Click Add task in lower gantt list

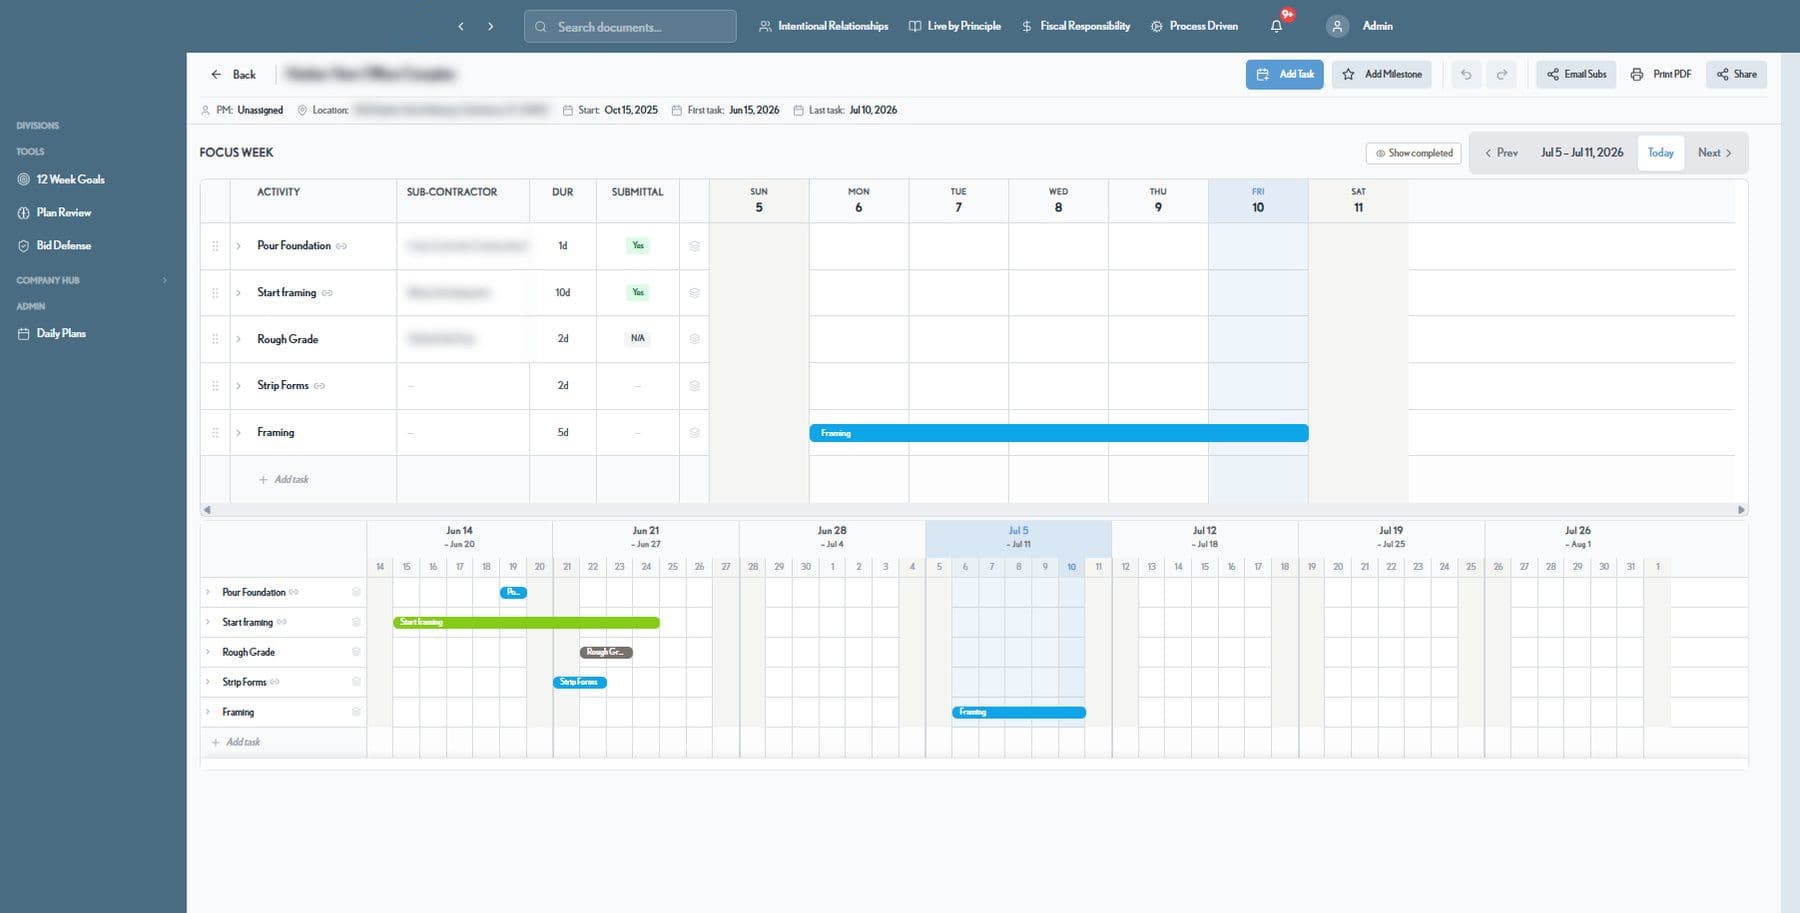(x=236, y=742)
